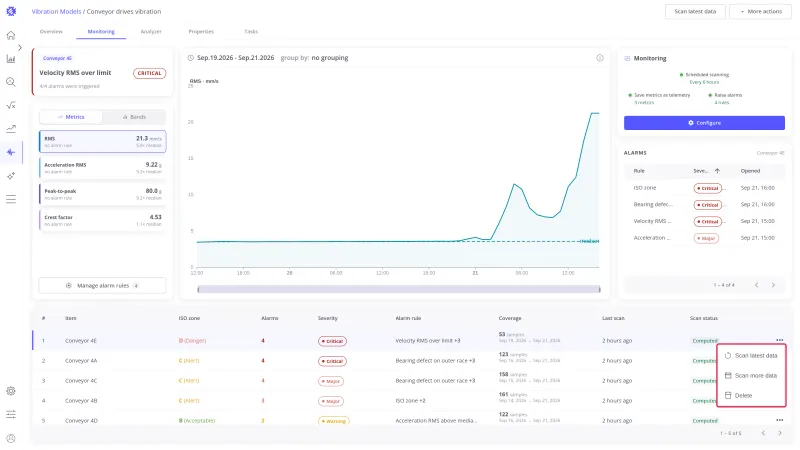Select the Bands toggle

[134, 117]
